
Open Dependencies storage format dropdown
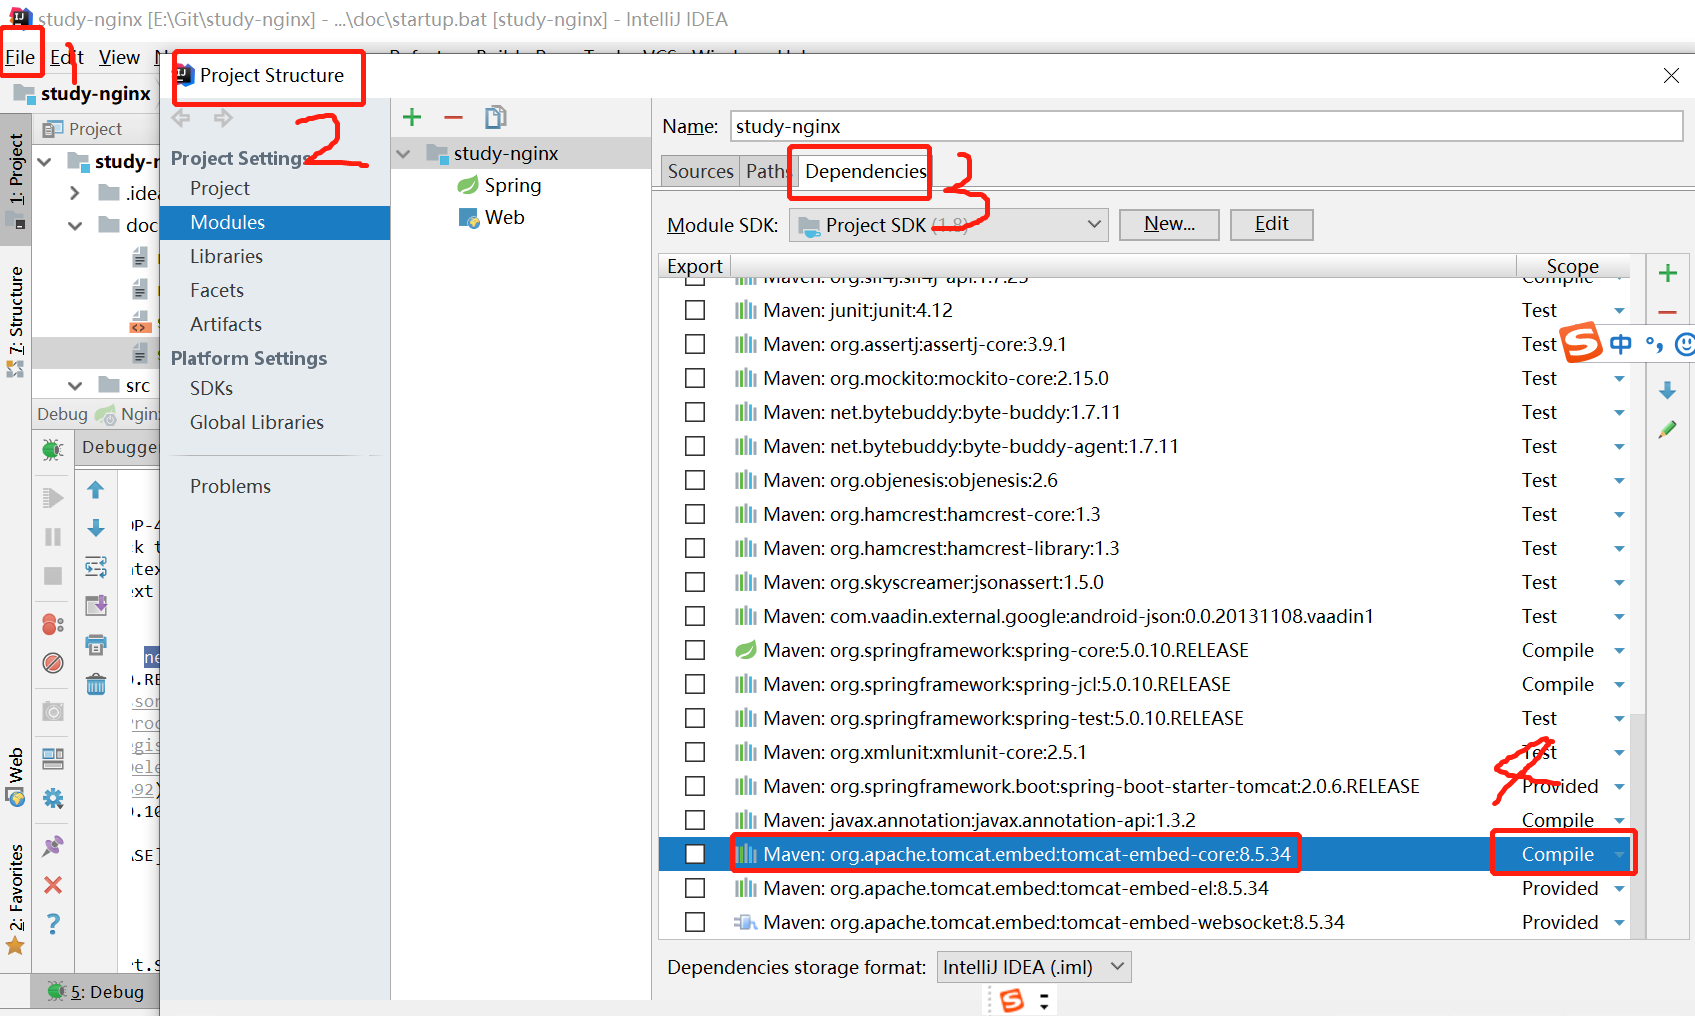click(1034, 967)
